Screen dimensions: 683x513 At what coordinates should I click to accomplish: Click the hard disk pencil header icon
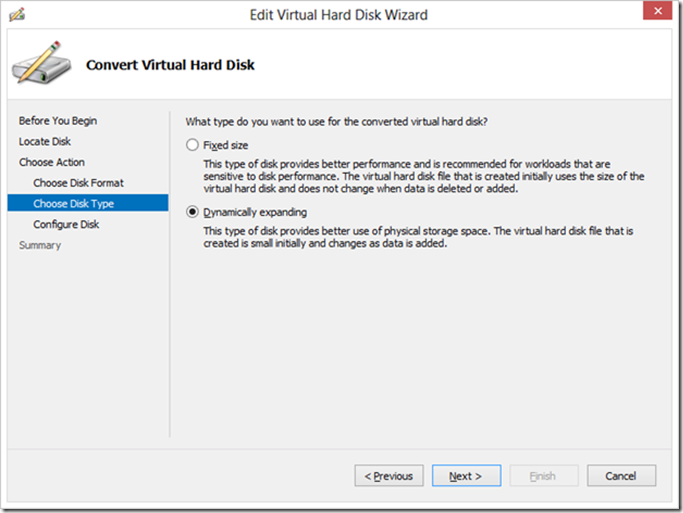click(x=42, y=63)
